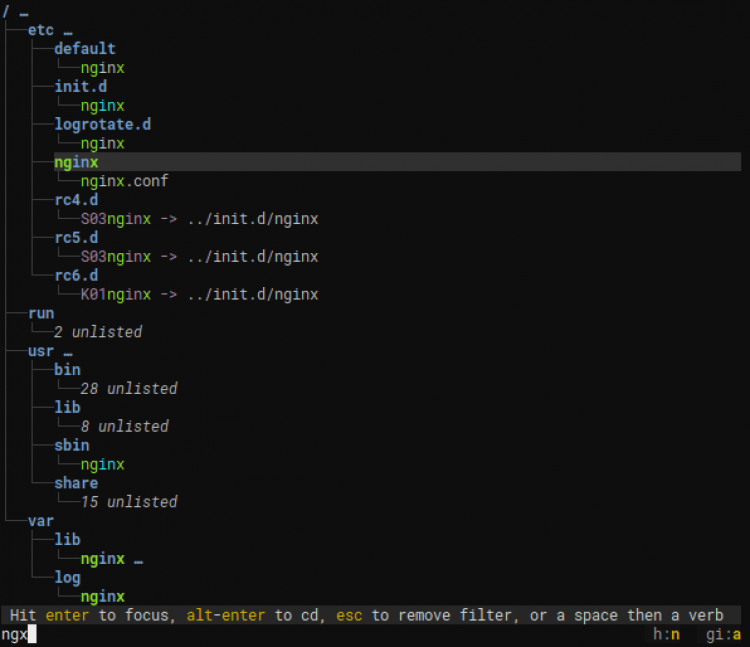Screen dimensions: 750x647
Task: Select the log directory under var
Action: tap(67, 578)
